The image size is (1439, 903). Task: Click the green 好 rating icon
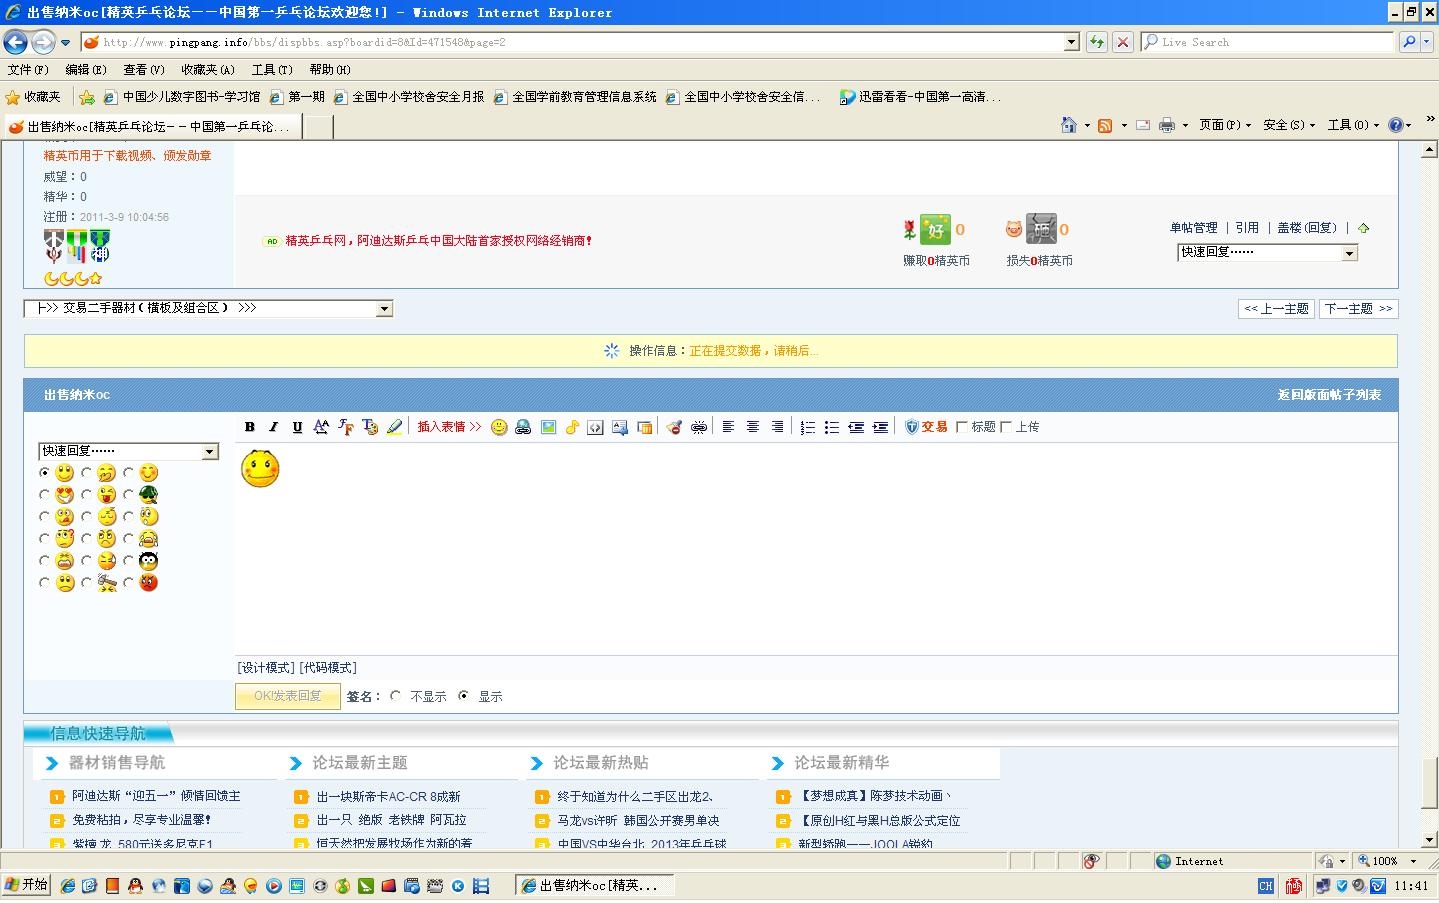click(x=935, y=229)
